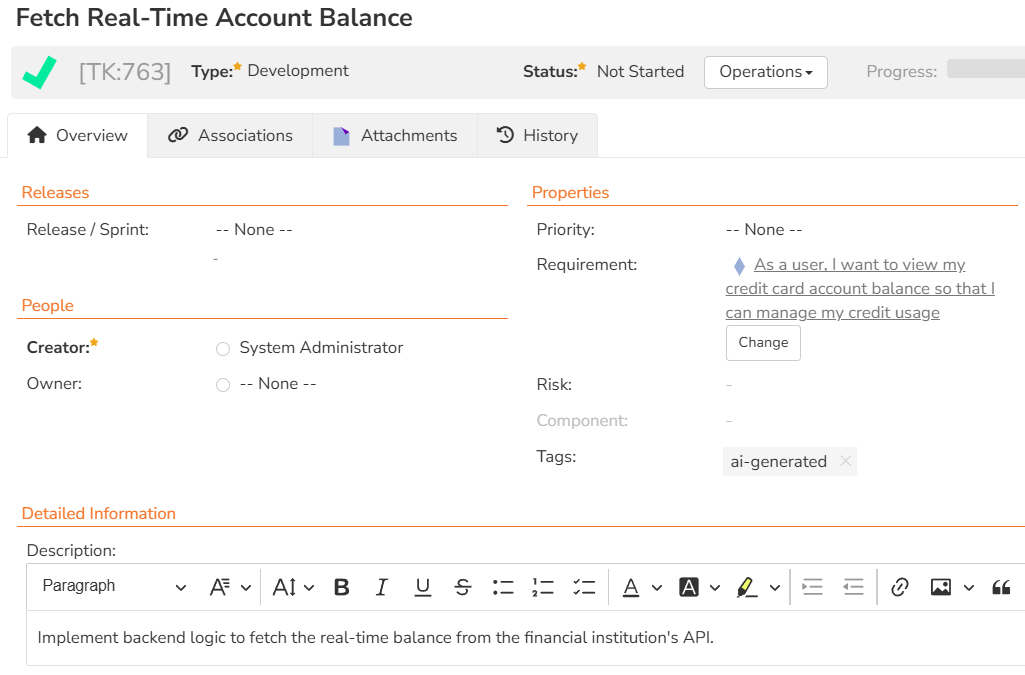This screenshot has width=1025, height=675.
Task: Open the Operations dropdown
Action: pyautogui.click(x=765, y=72)
